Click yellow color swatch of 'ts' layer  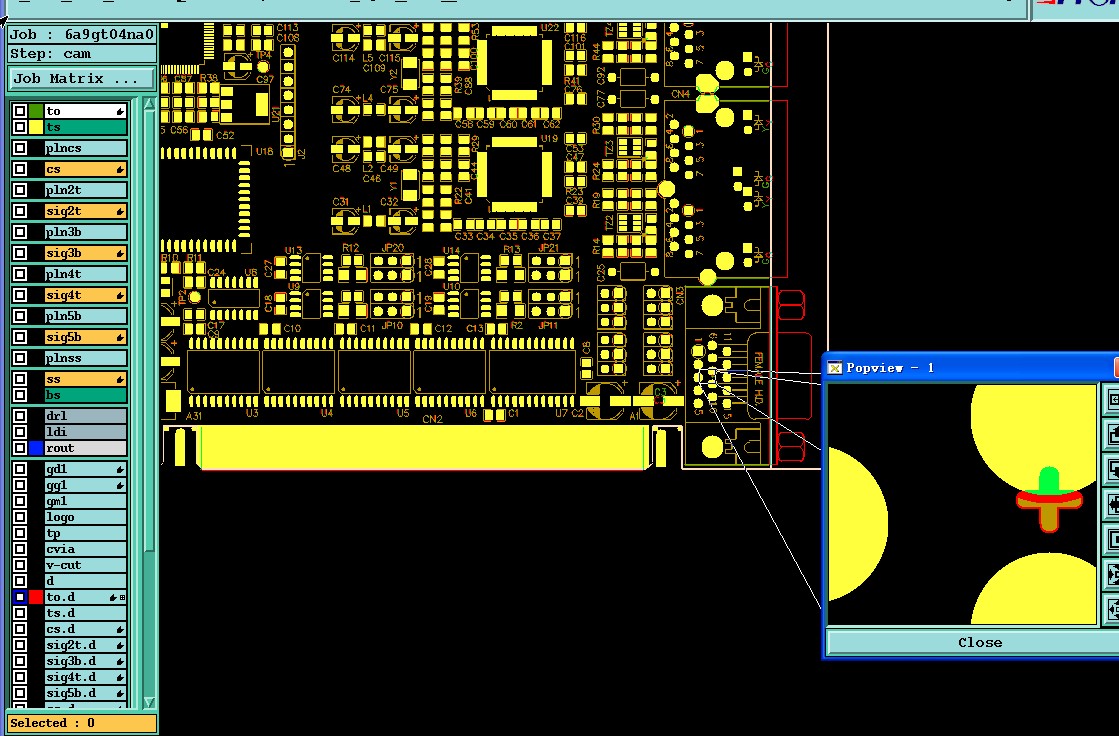click(x=36, y=128)
